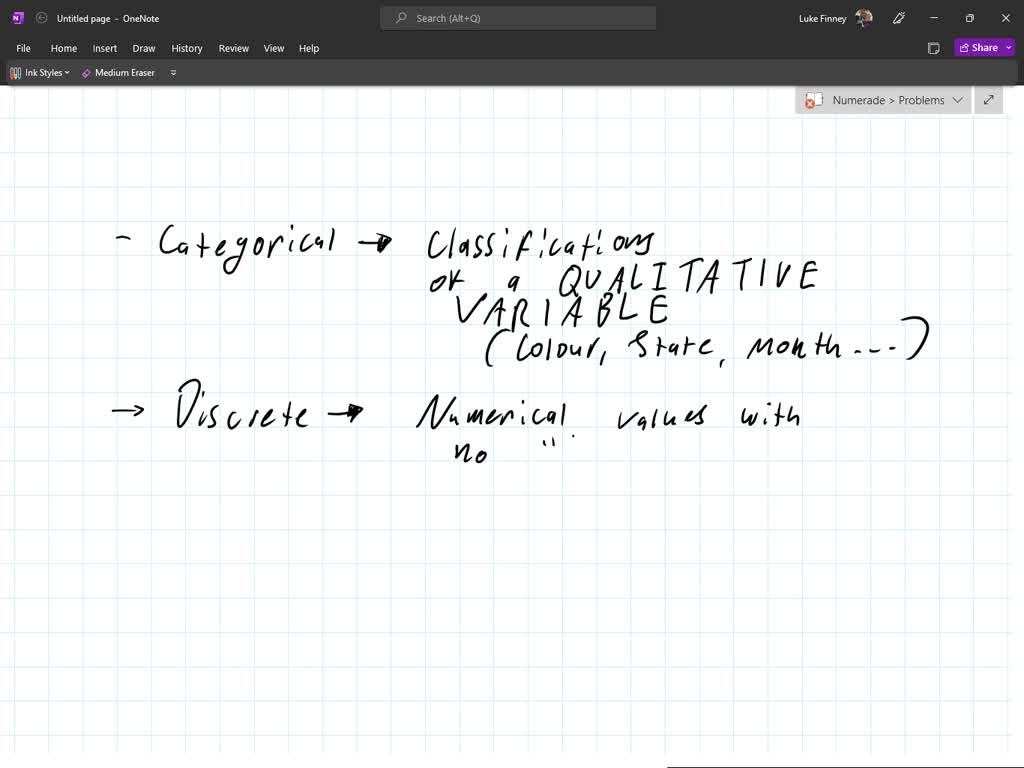Click the OneNote app logo icon
This screenshot has width=1024, height=768.
click(x=17, y=18)
